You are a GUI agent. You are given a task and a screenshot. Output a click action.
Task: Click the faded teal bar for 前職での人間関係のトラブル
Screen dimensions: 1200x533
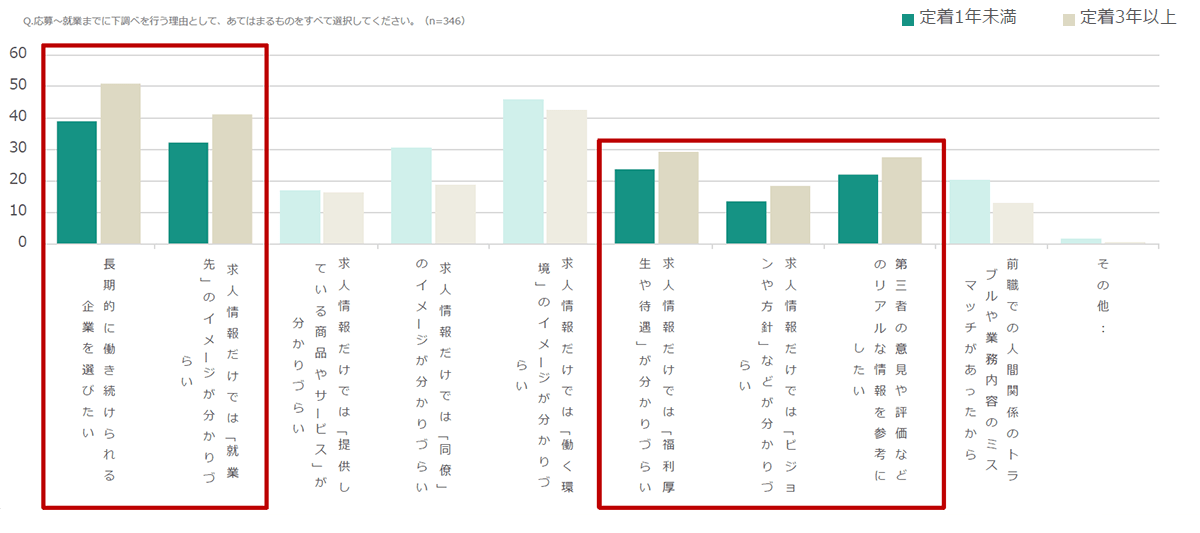tap(969, 212)
